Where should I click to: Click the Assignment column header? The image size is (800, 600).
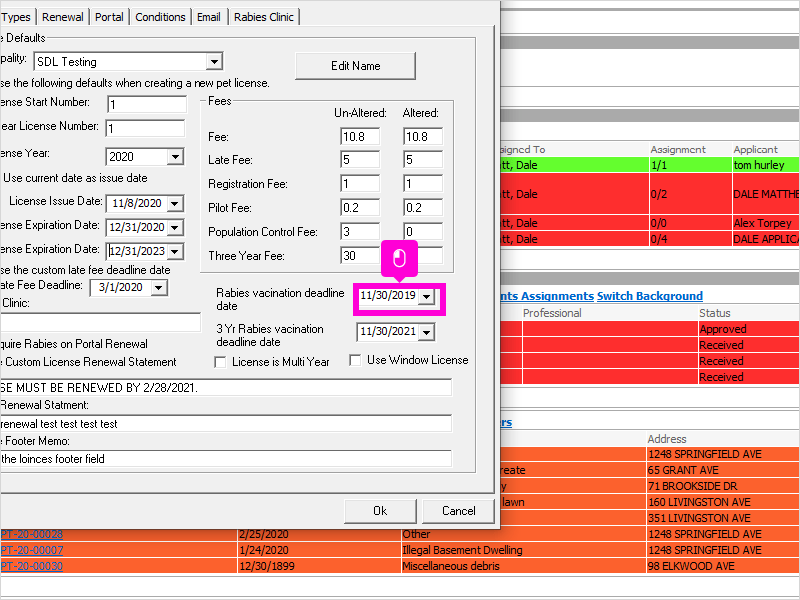pyautogui.click(x=690, y=149)
